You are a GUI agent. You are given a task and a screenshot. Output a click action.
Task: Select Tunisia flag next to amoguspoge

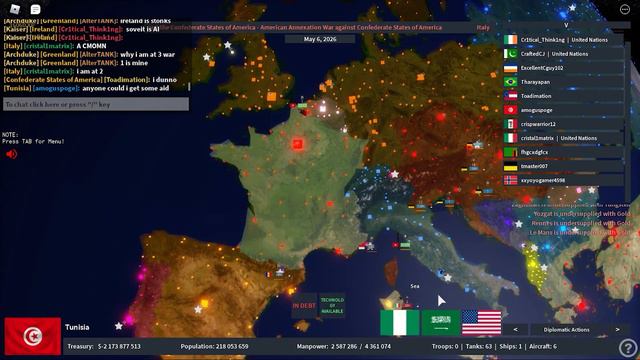(x=510, y=110)
